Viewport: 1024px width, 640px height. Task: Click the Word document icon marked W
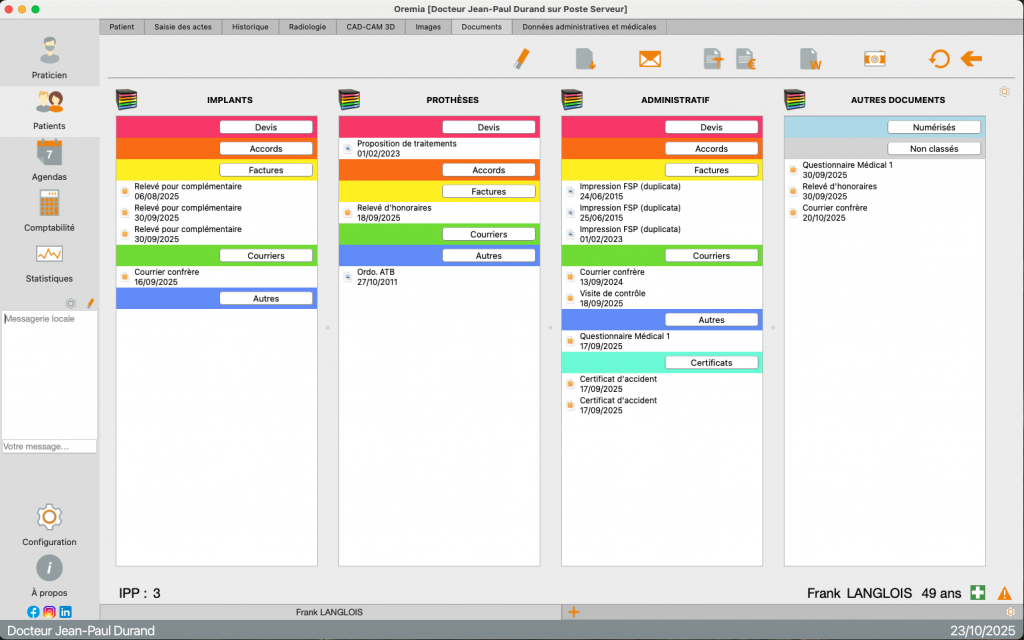click(x=810, y=59)
